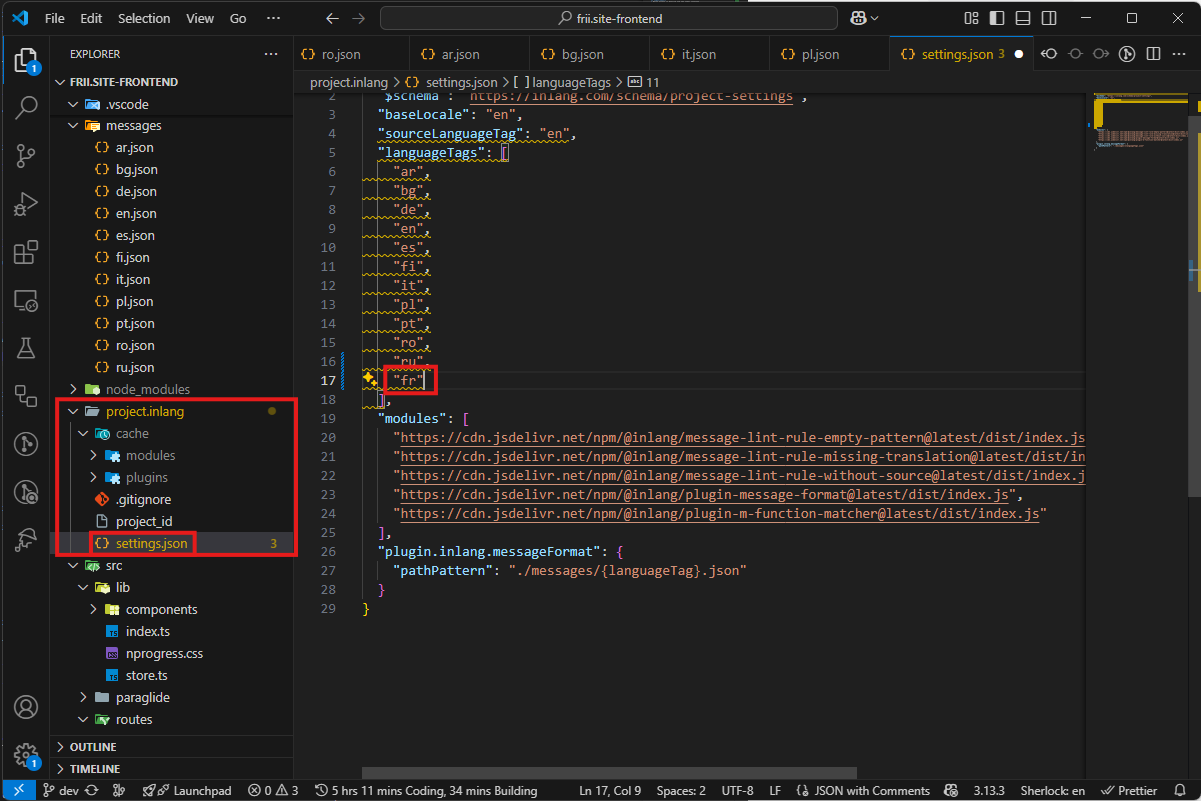
Task: Open the Manage gear icon
Action: coord(25,754)
